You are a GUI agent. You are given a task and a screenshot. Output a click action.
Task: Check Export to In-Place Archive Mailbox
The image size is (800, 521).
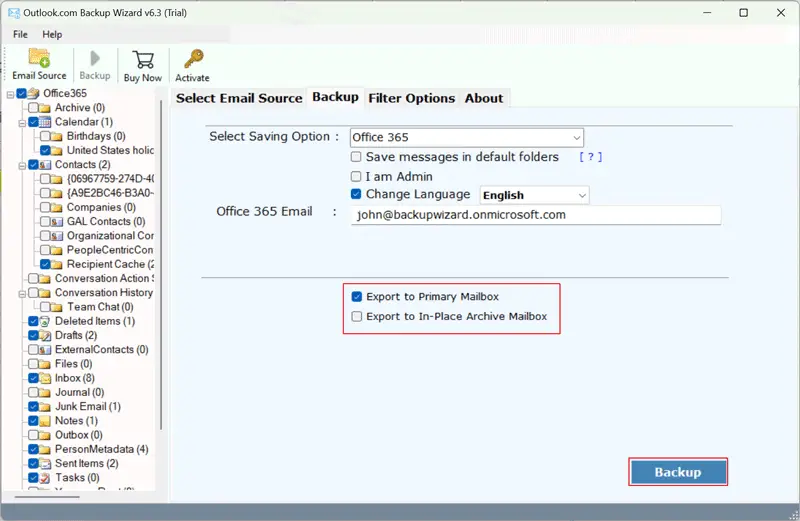click(357, 316)
